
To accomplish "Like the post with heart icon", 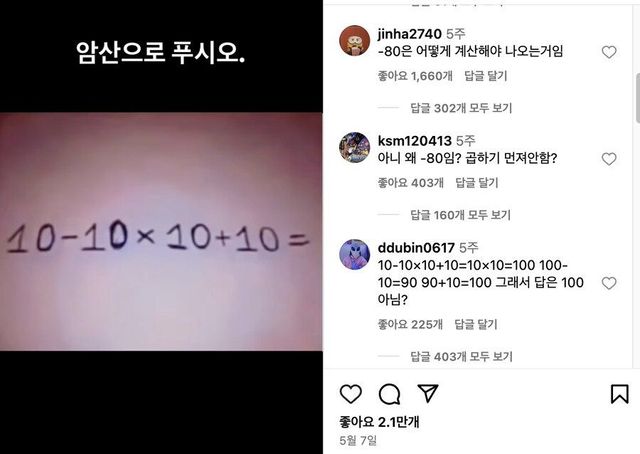I will [x=351, y=394].
